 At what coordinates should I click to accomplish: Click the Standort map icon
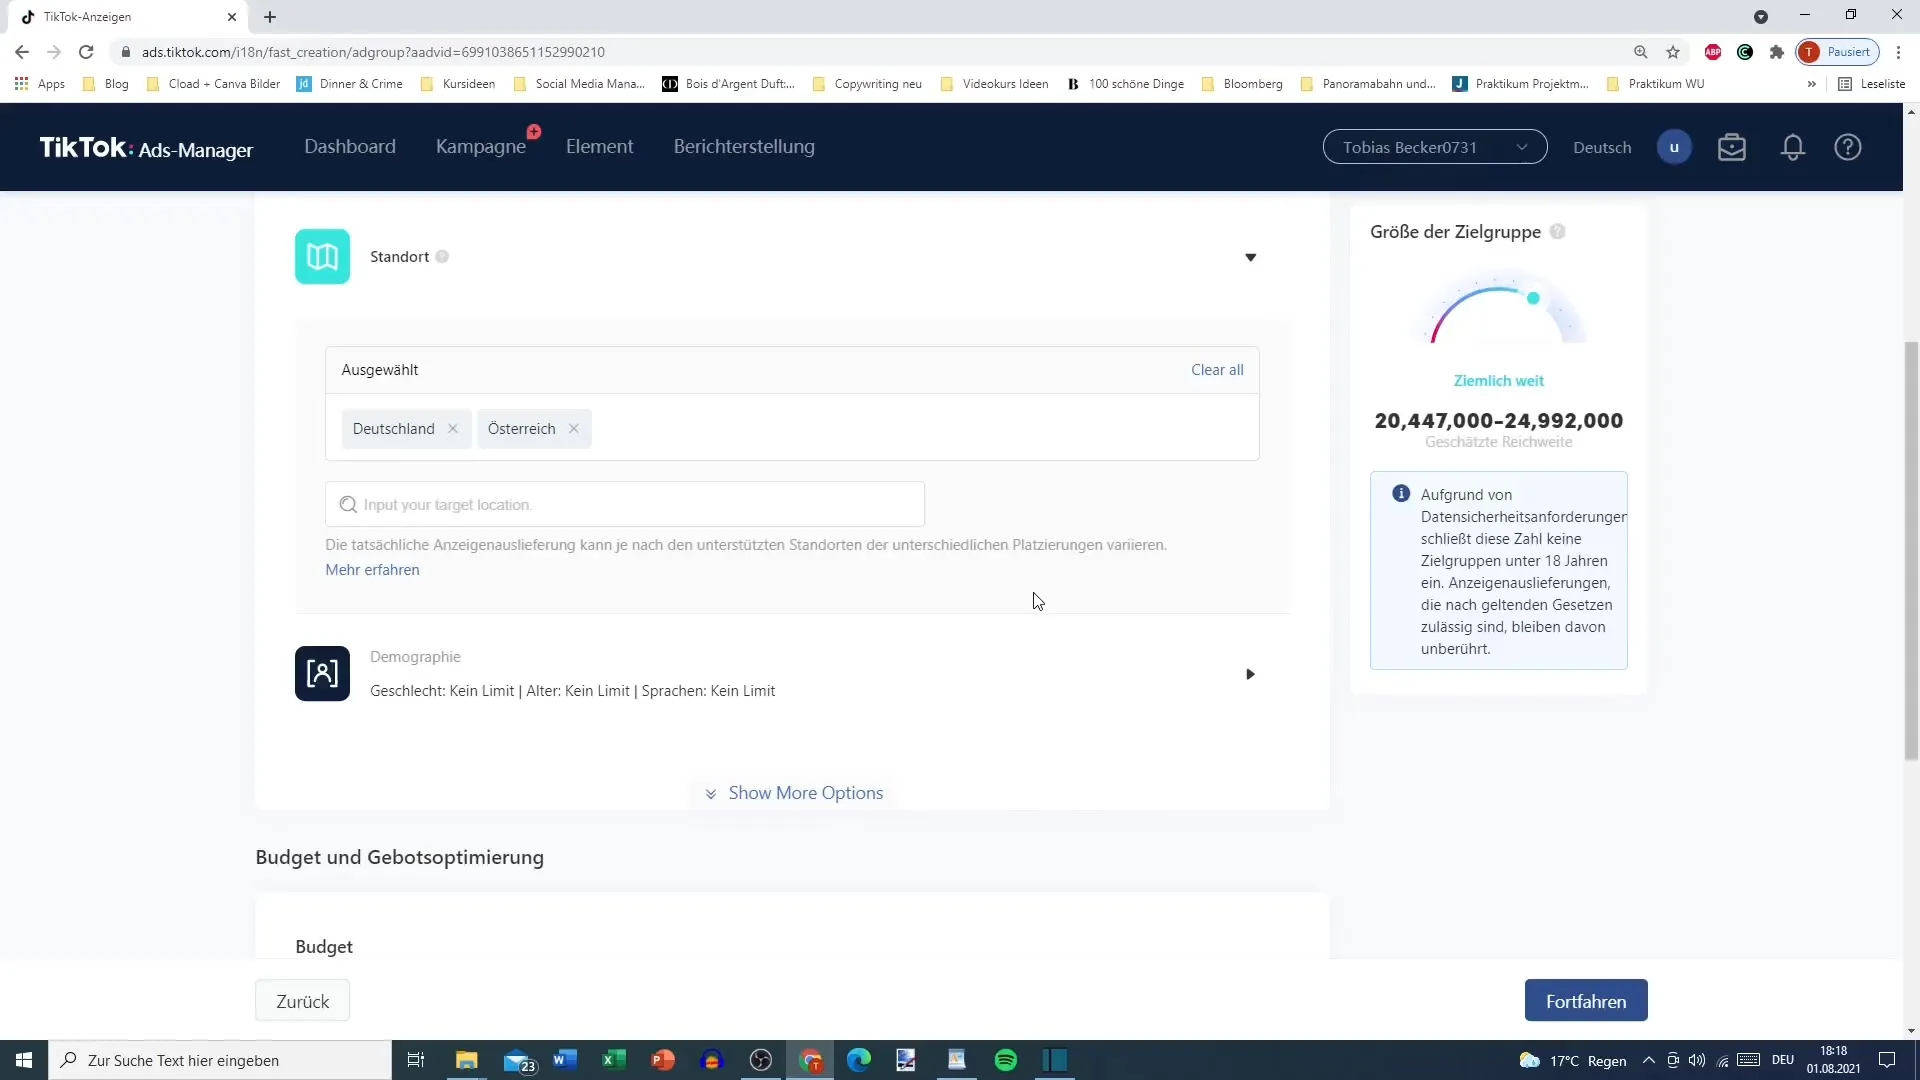click(x=322, y=257)
